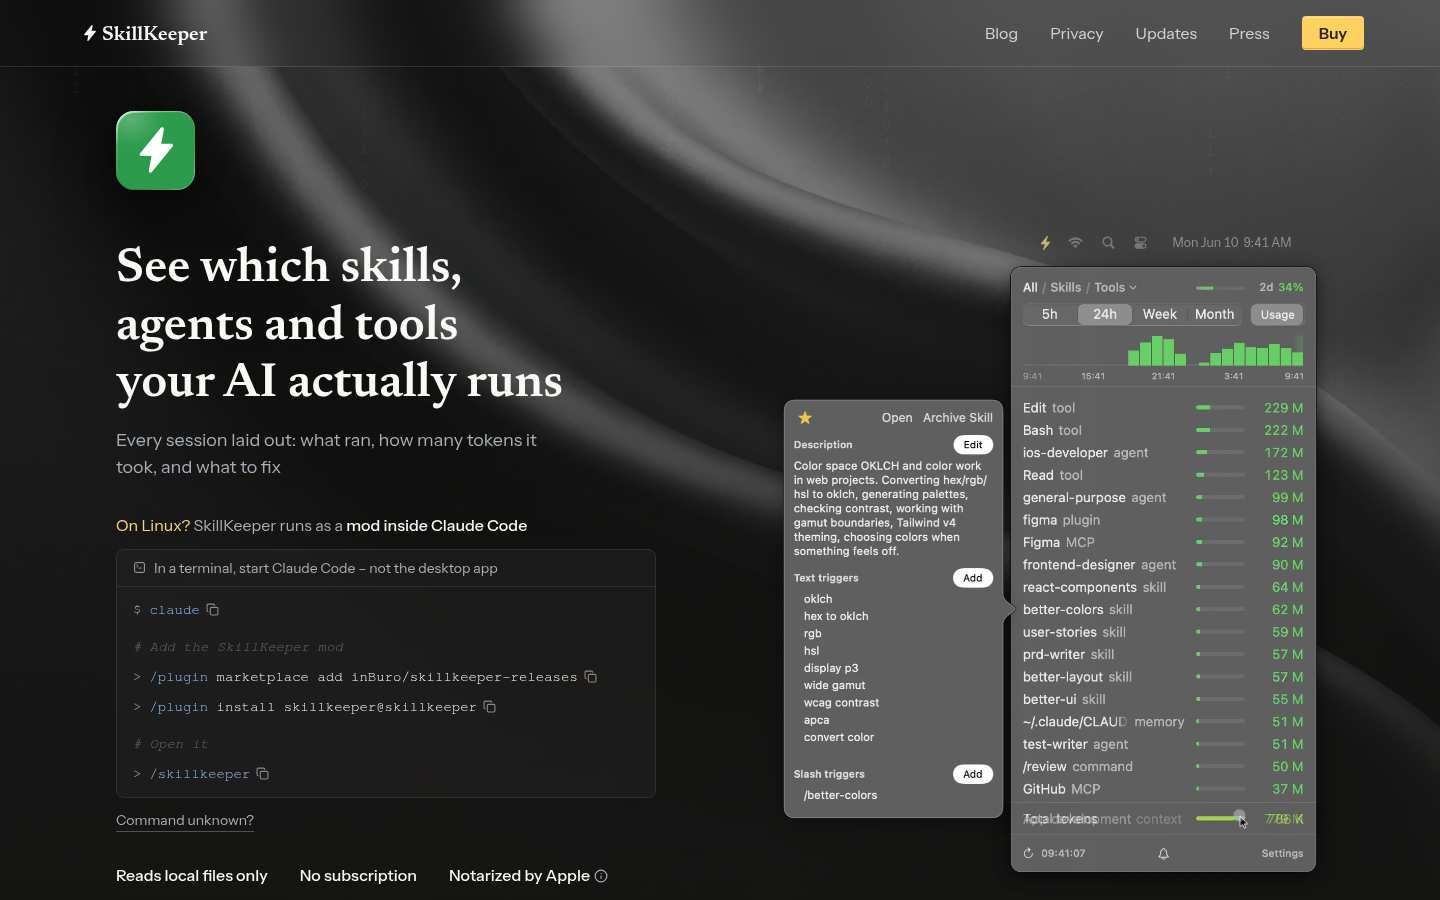Toggle the Usage button
Image resolution: width=1440 pixels, height=900 pixels.
click(1277, 314)
